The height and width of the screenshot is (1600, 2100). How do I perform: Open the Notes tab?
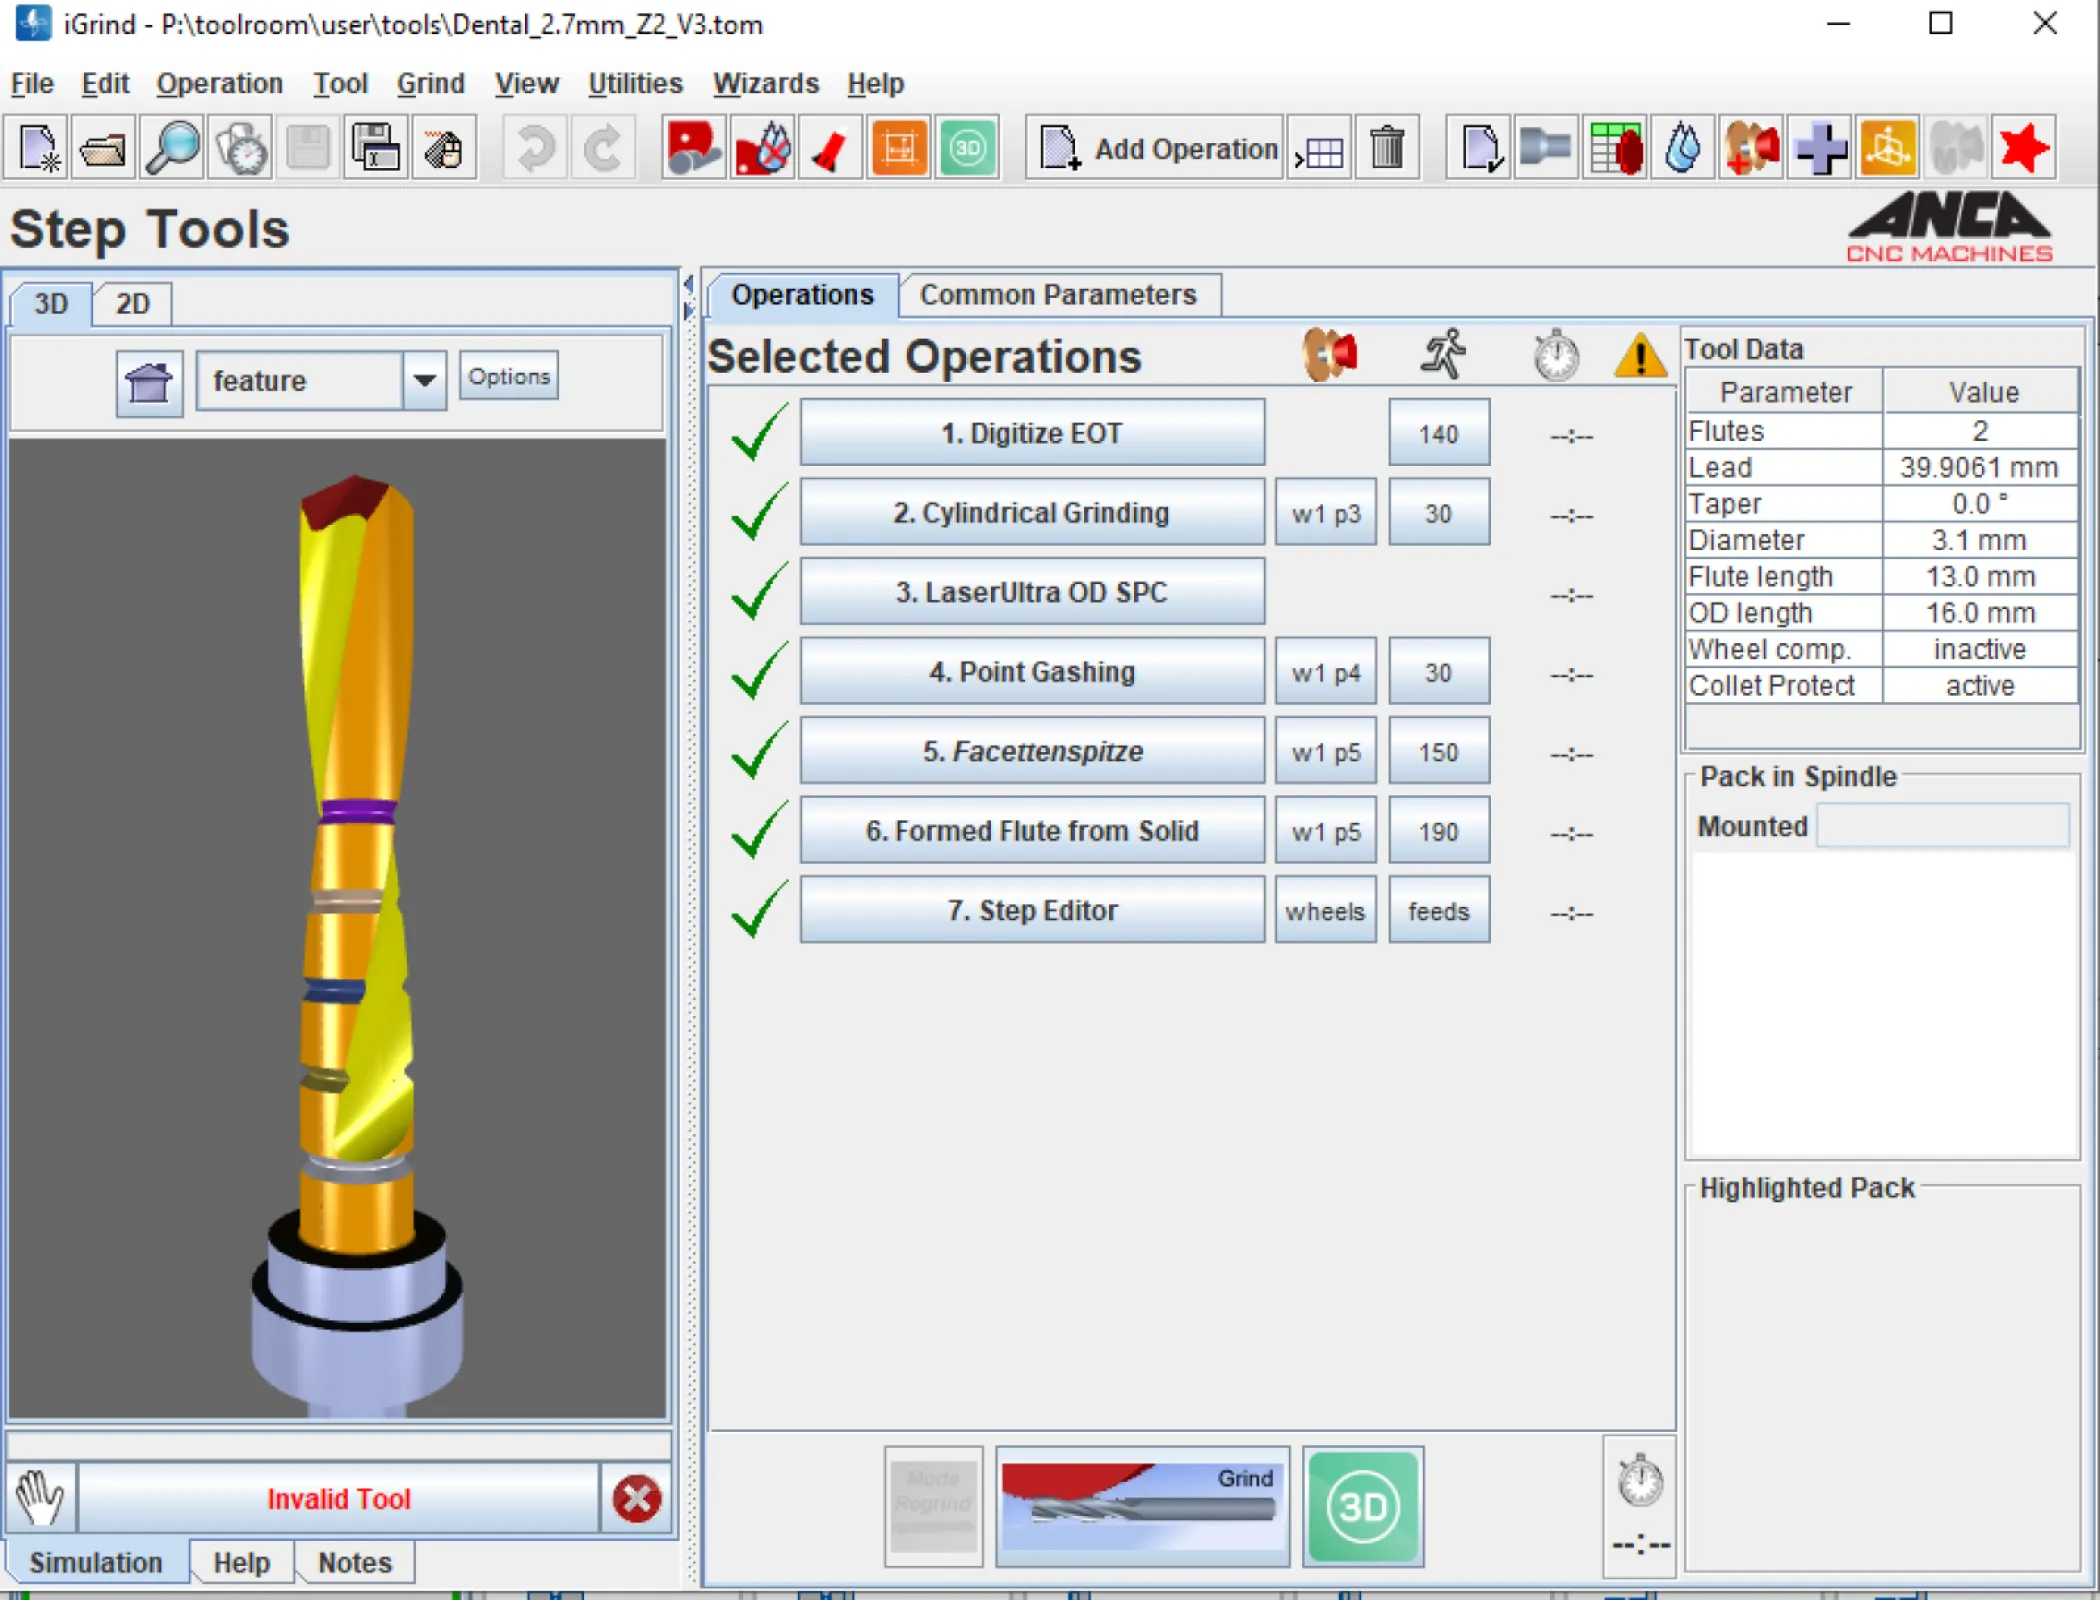point(354,1563)
